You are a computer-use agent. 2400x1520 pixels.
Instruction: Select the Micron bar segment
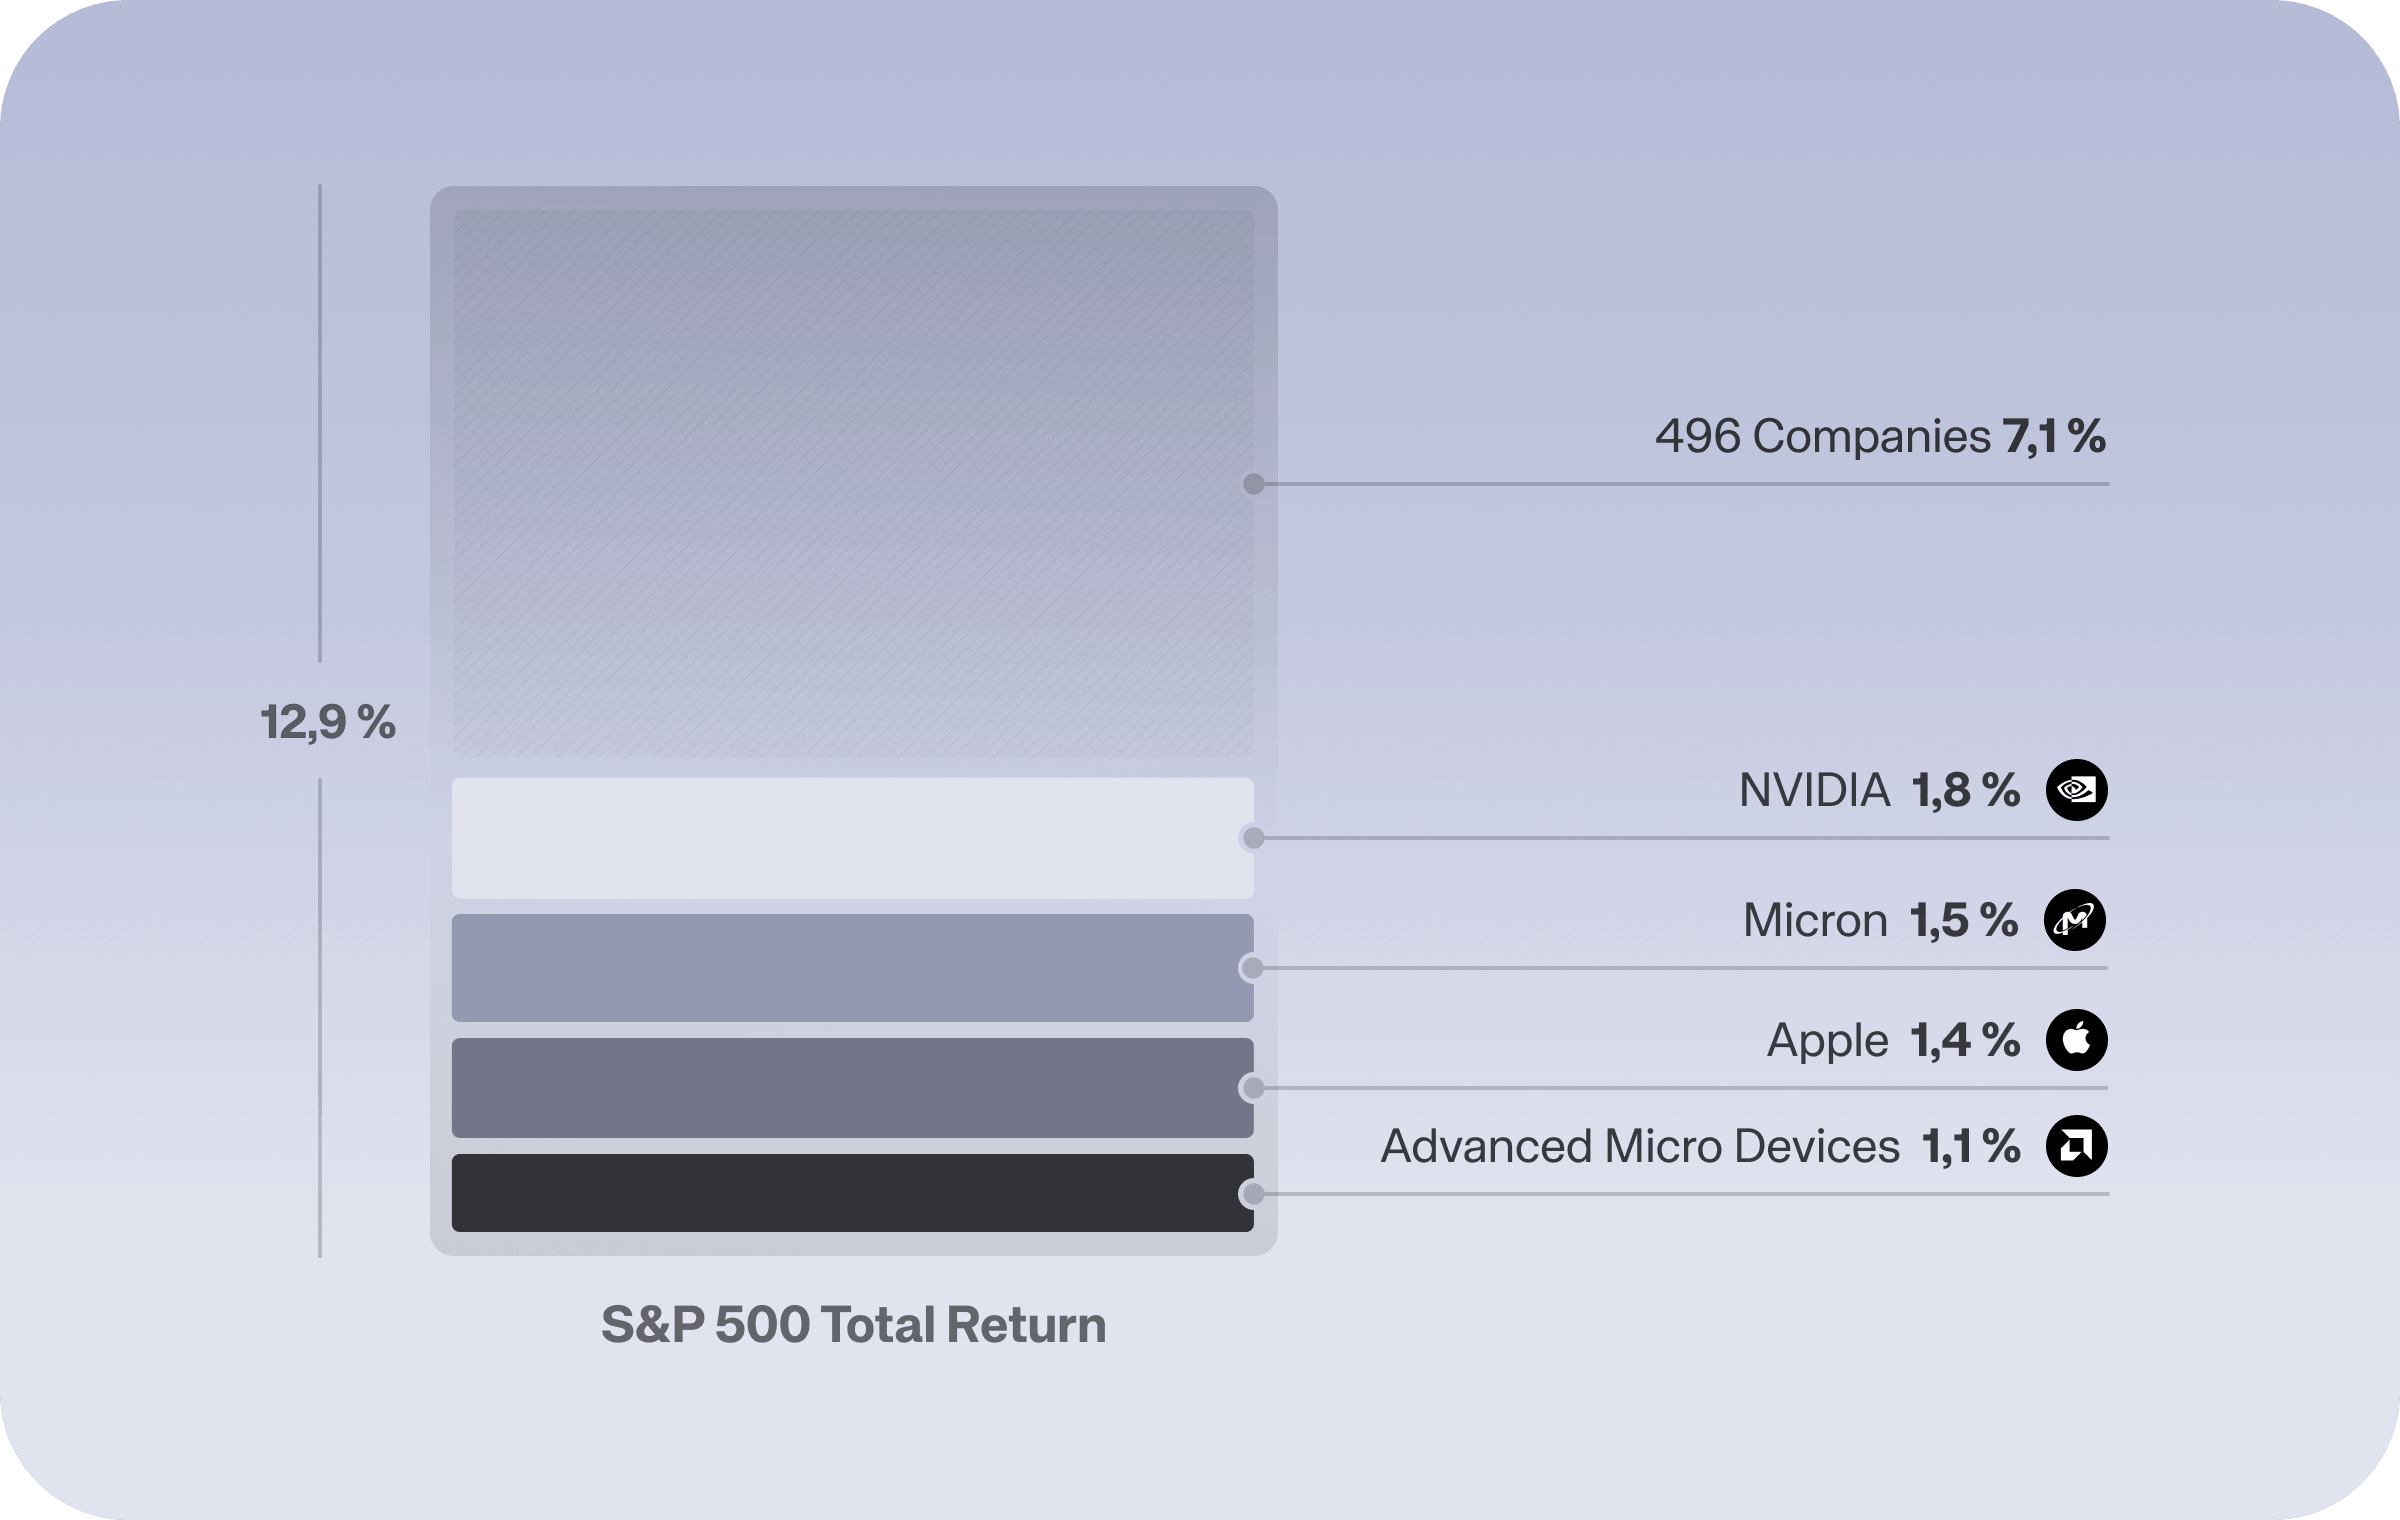[853, 968]
